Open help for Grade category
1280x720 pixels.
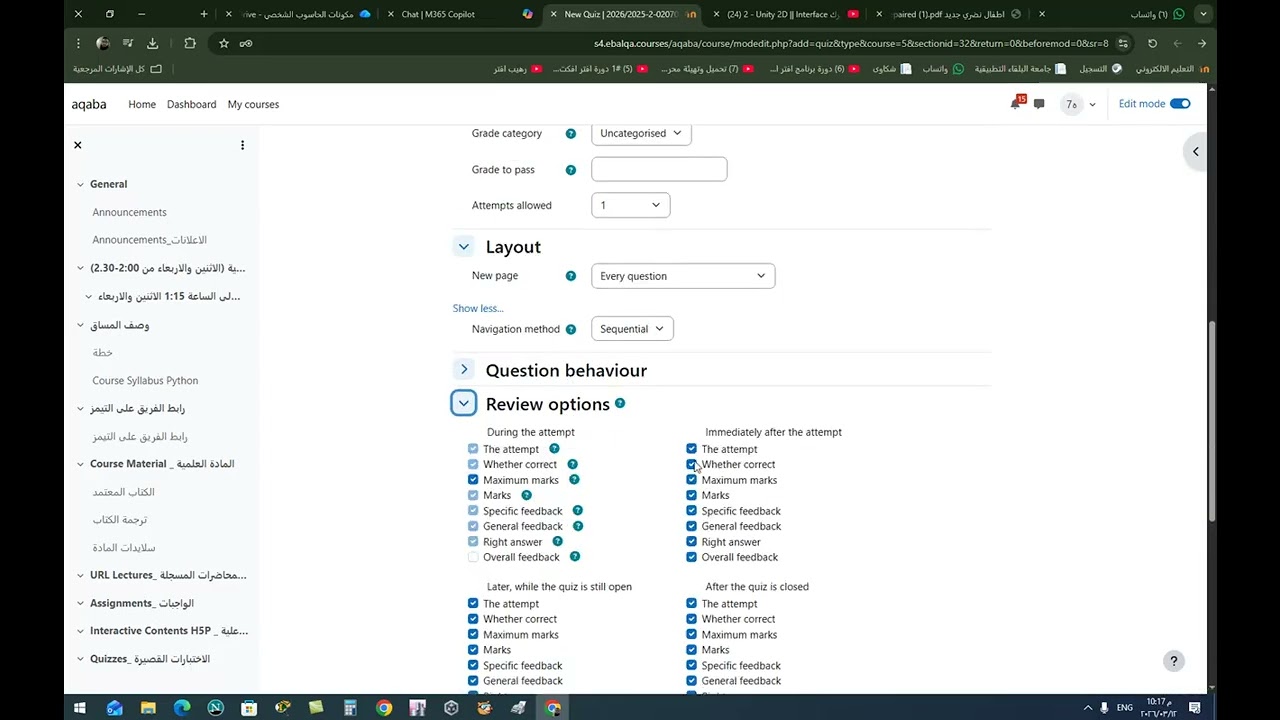coord(571,134)
